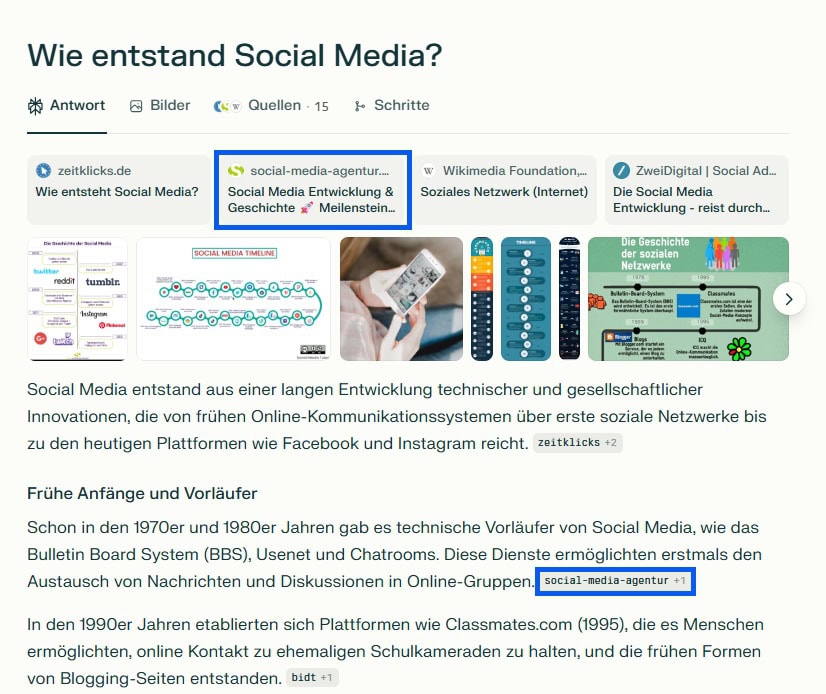The width and height of the screenshot is (826, 694).
Task: Click the zeitklicks.de favicon on its source card
Action: [43, 169]
